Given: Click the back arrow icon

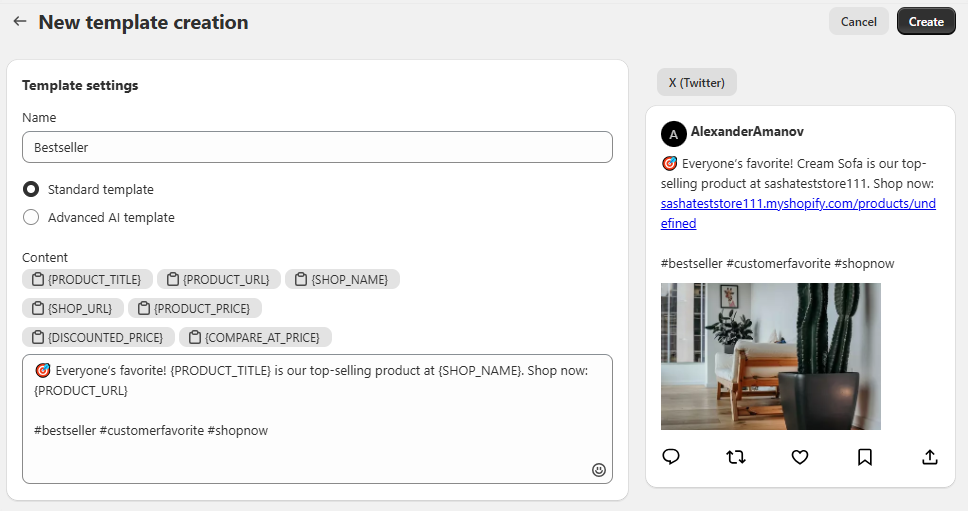Looking at the screenshot, I should click(19, 21).
